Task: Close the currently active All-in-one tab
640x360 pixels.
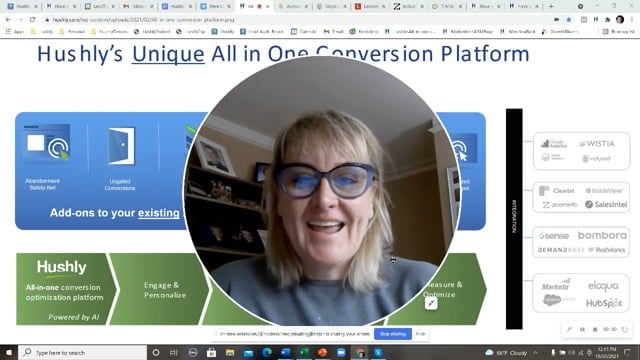Action: tap(268, 7)
